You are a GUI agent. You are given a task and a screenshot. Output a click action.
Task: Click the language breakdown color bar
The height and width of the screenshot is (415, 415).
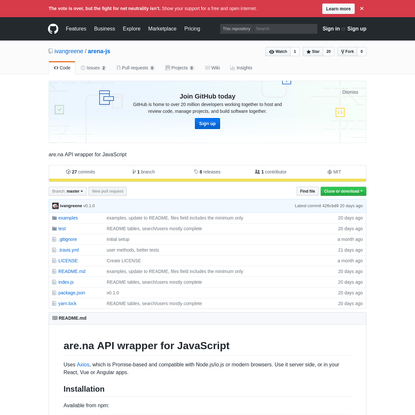pos(207,180)
